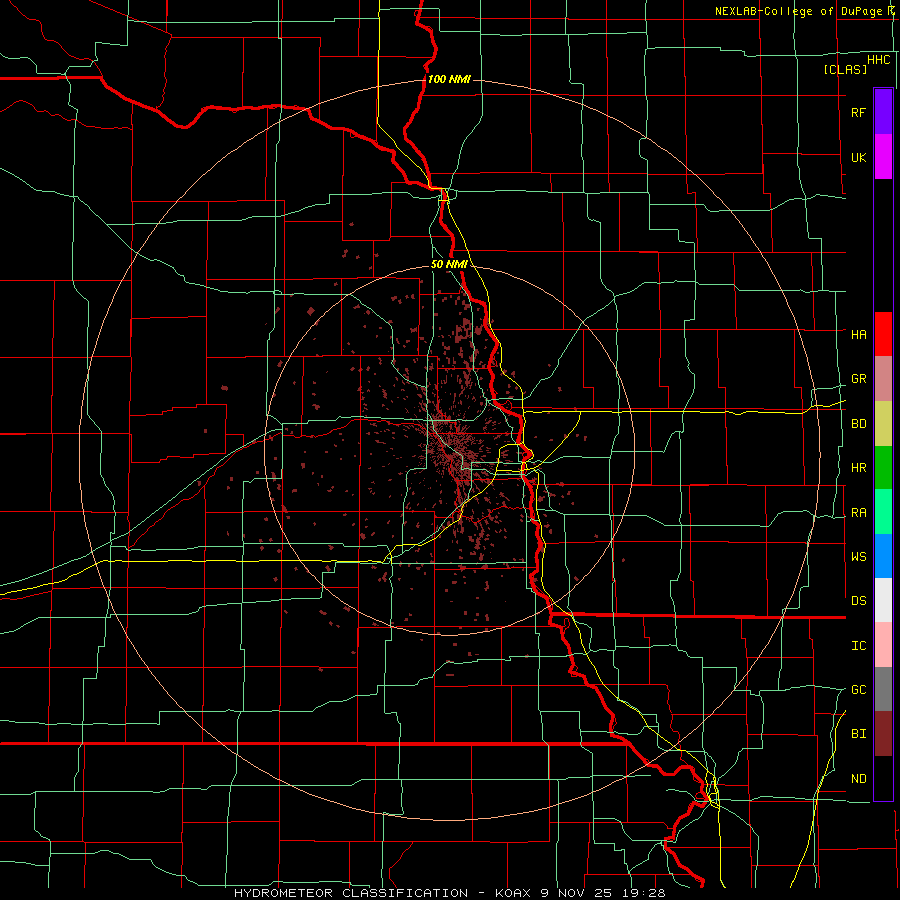The height and width of the screenshot is (900, 900).
Task: Click the HA red legend swatch
Action: 883,334
